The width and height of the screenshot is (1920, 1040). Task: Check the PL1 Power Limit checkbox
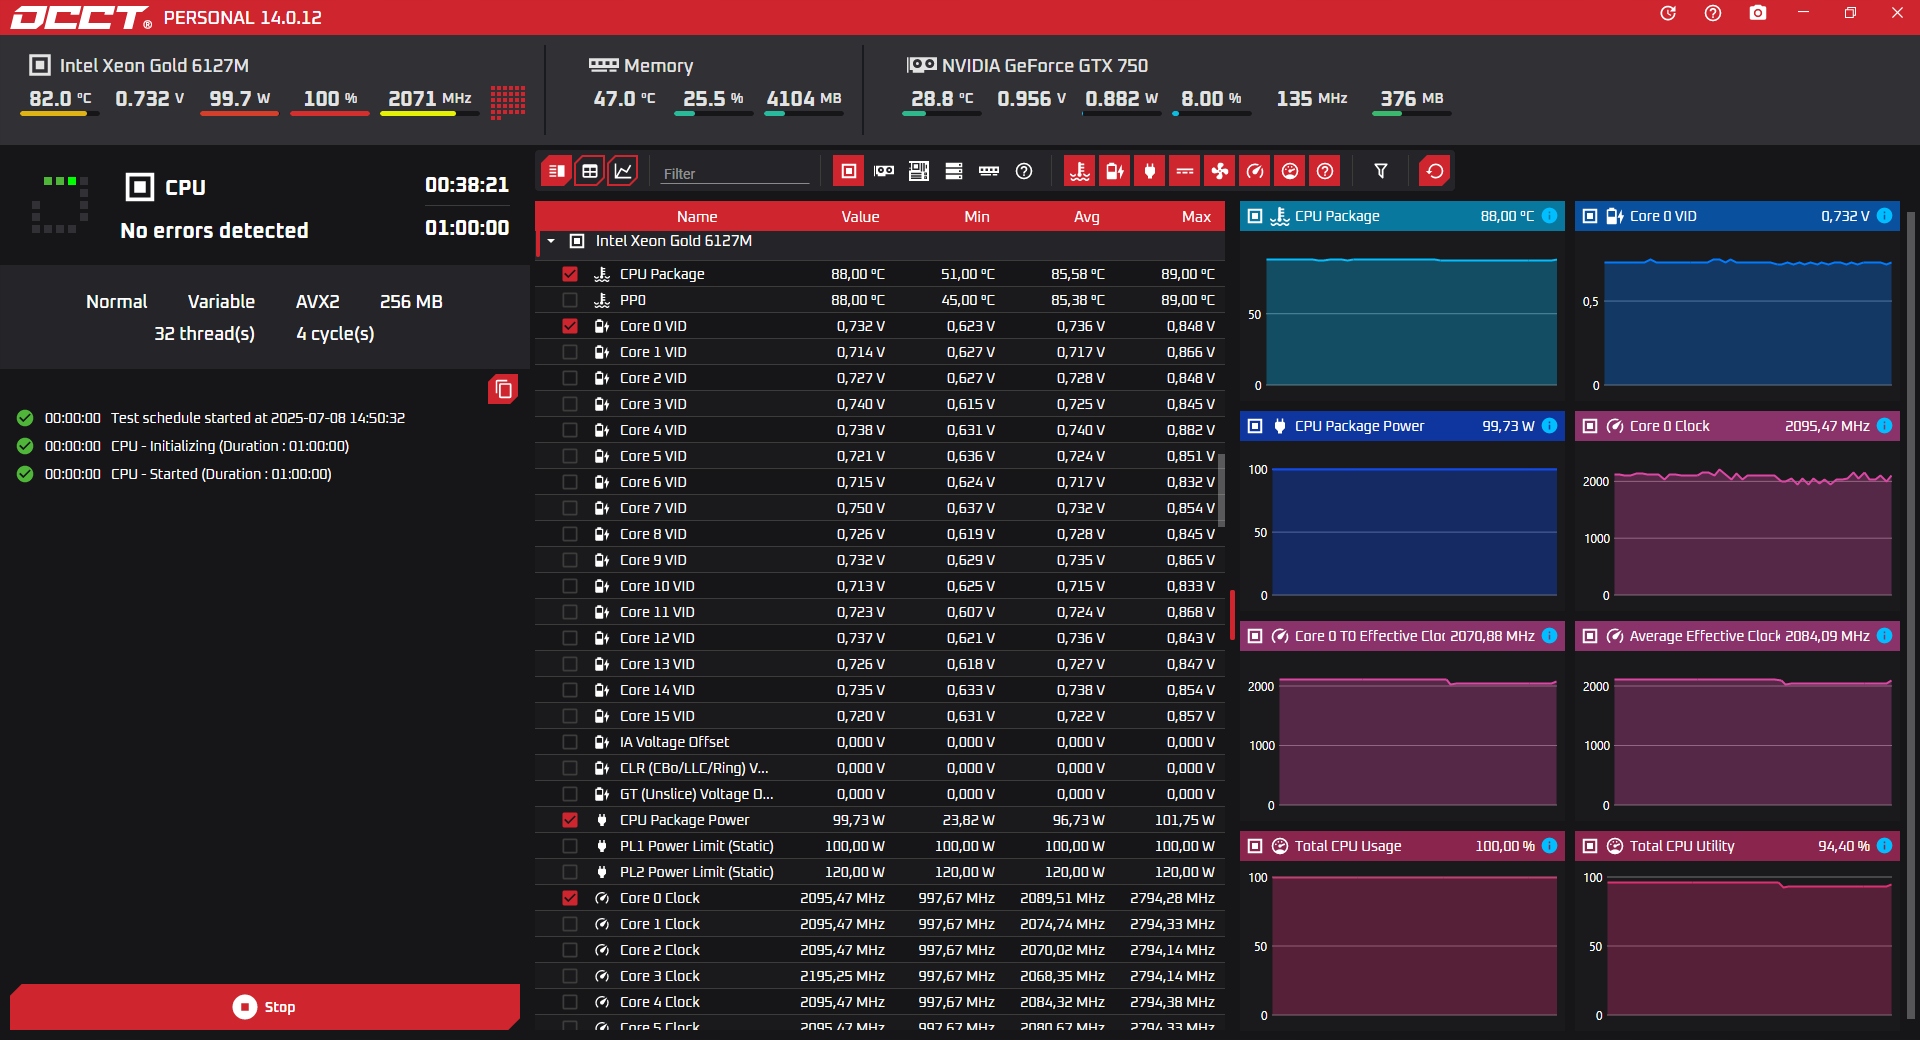[x=570, y=846]
